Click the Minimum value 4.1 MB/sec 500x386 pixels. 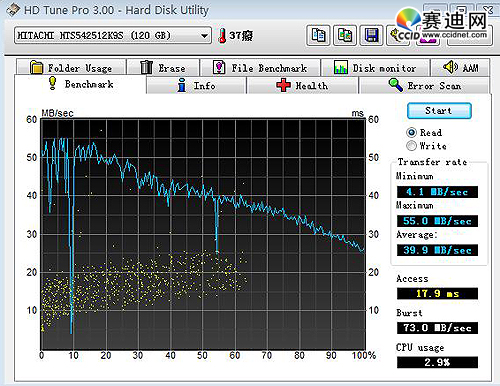(x=437, y=192)
